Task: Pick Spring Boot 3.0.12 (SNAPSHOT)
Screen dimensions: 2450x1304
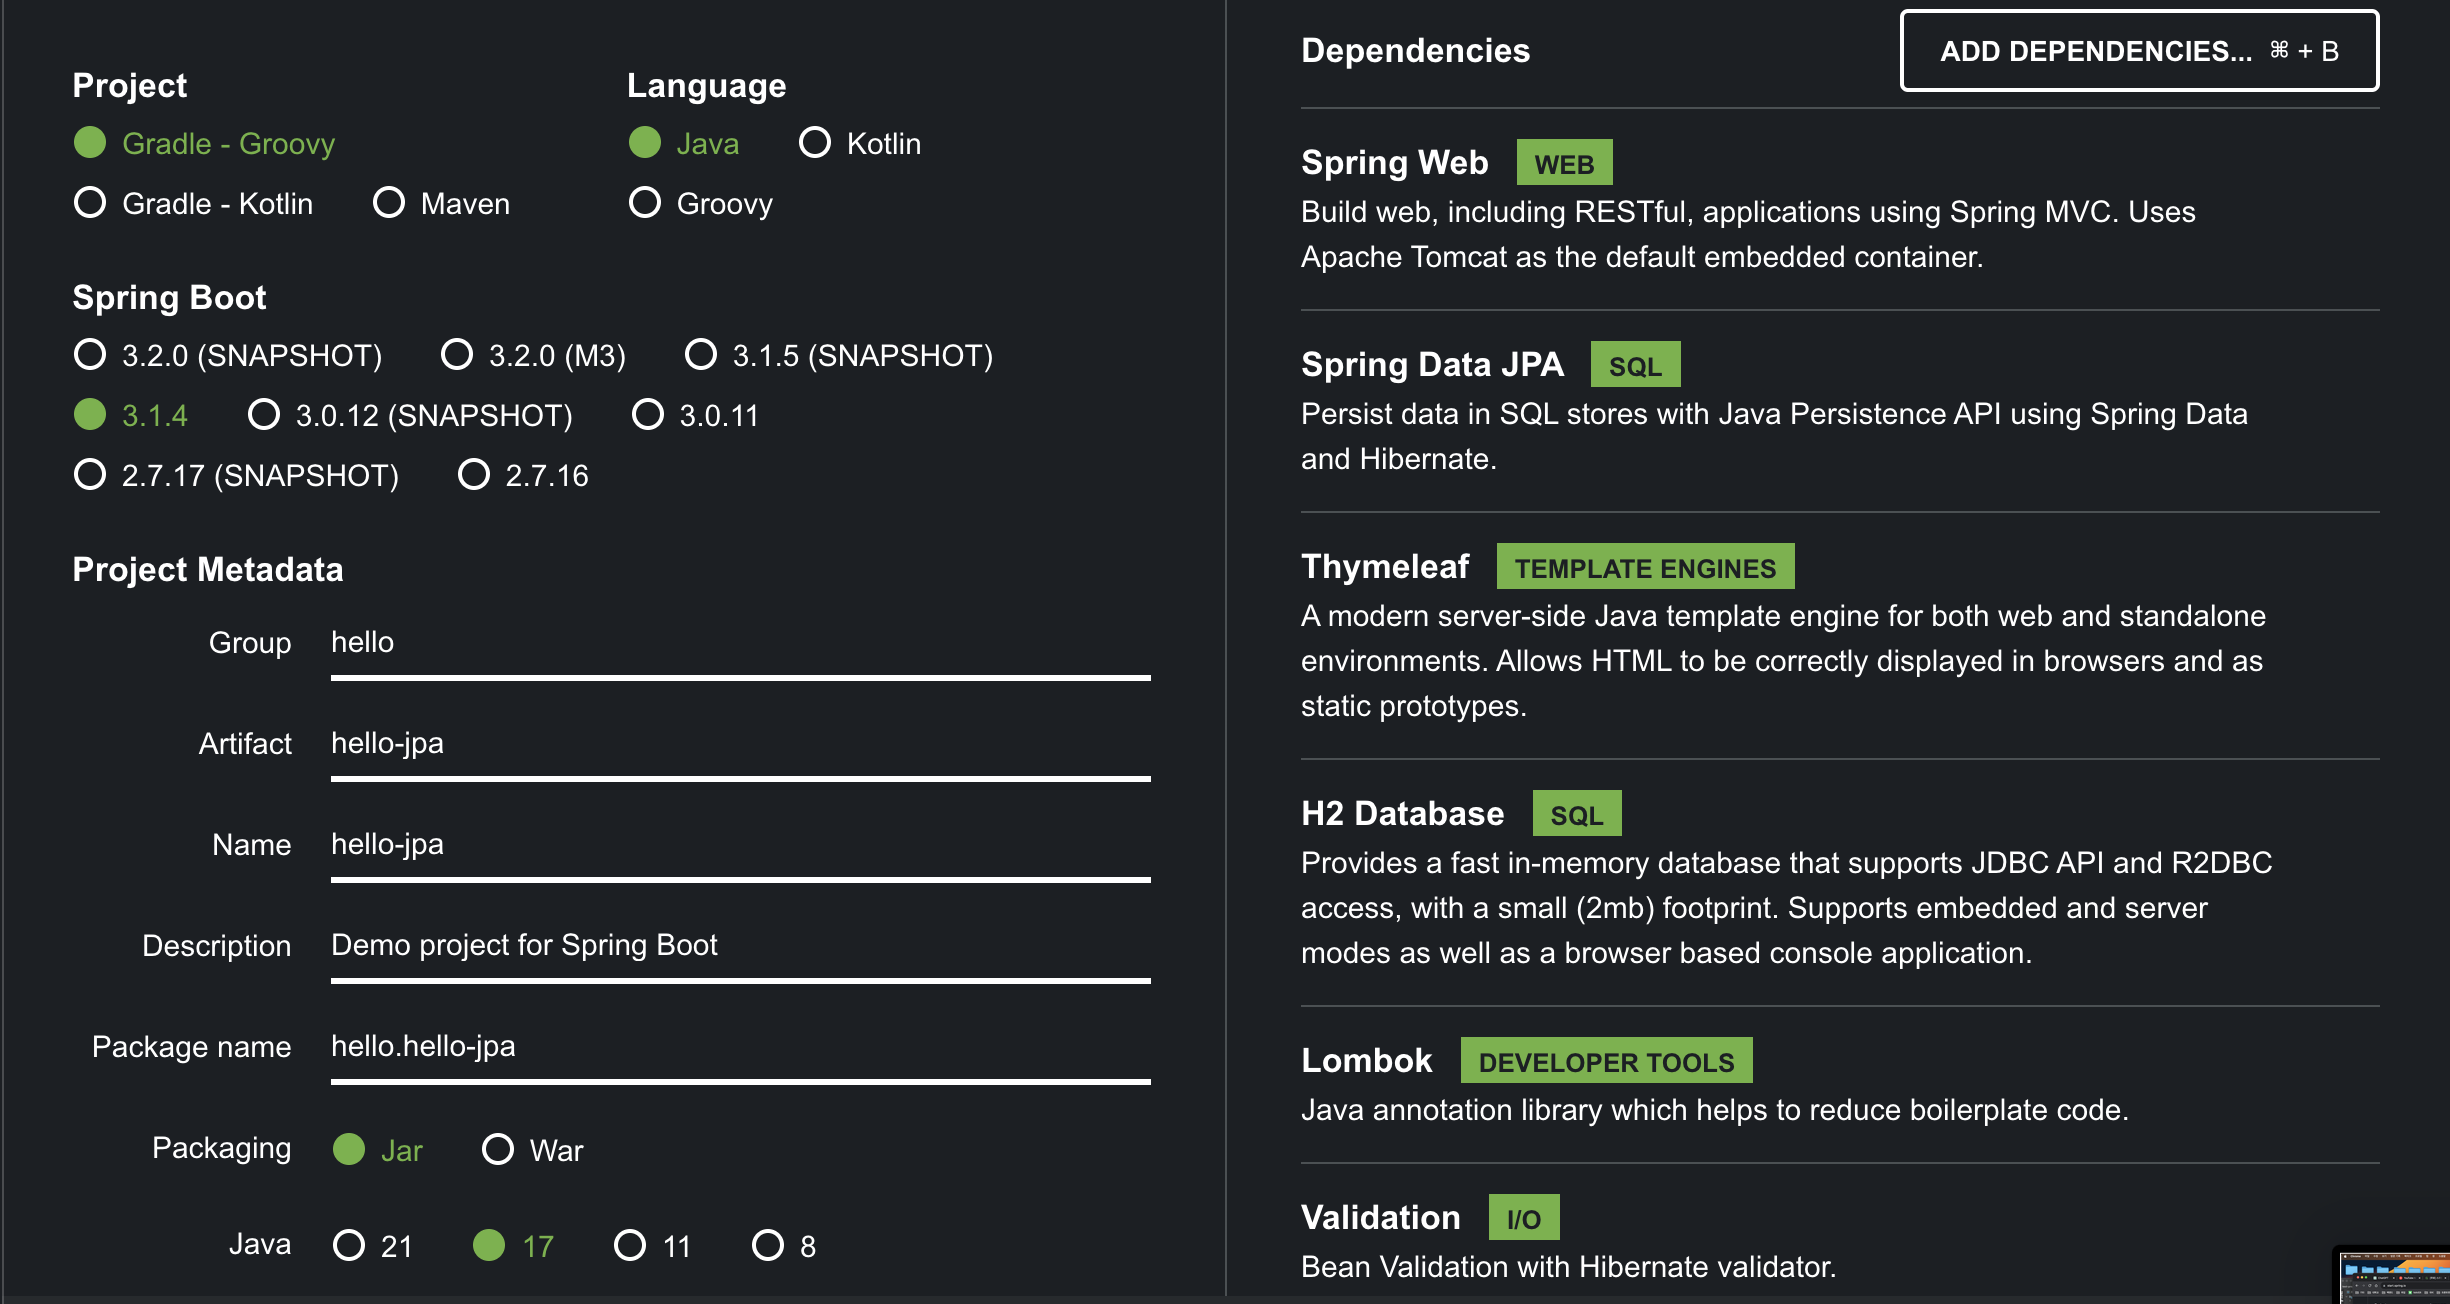Action: pos(410,416)
